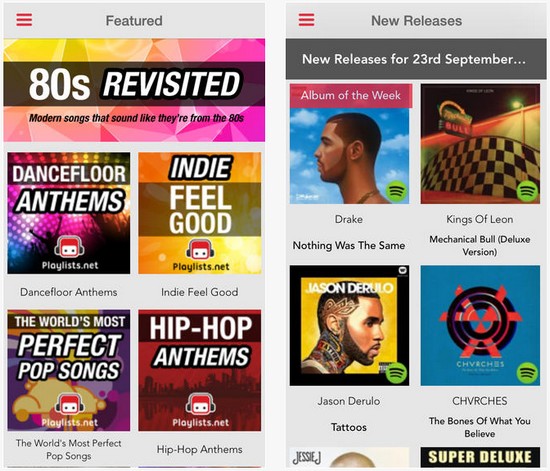Tap Playlists.net robot logo on Hip-Hop Anthems
The width and height of the screenshot is (550, 471).
tap(201, 404)
